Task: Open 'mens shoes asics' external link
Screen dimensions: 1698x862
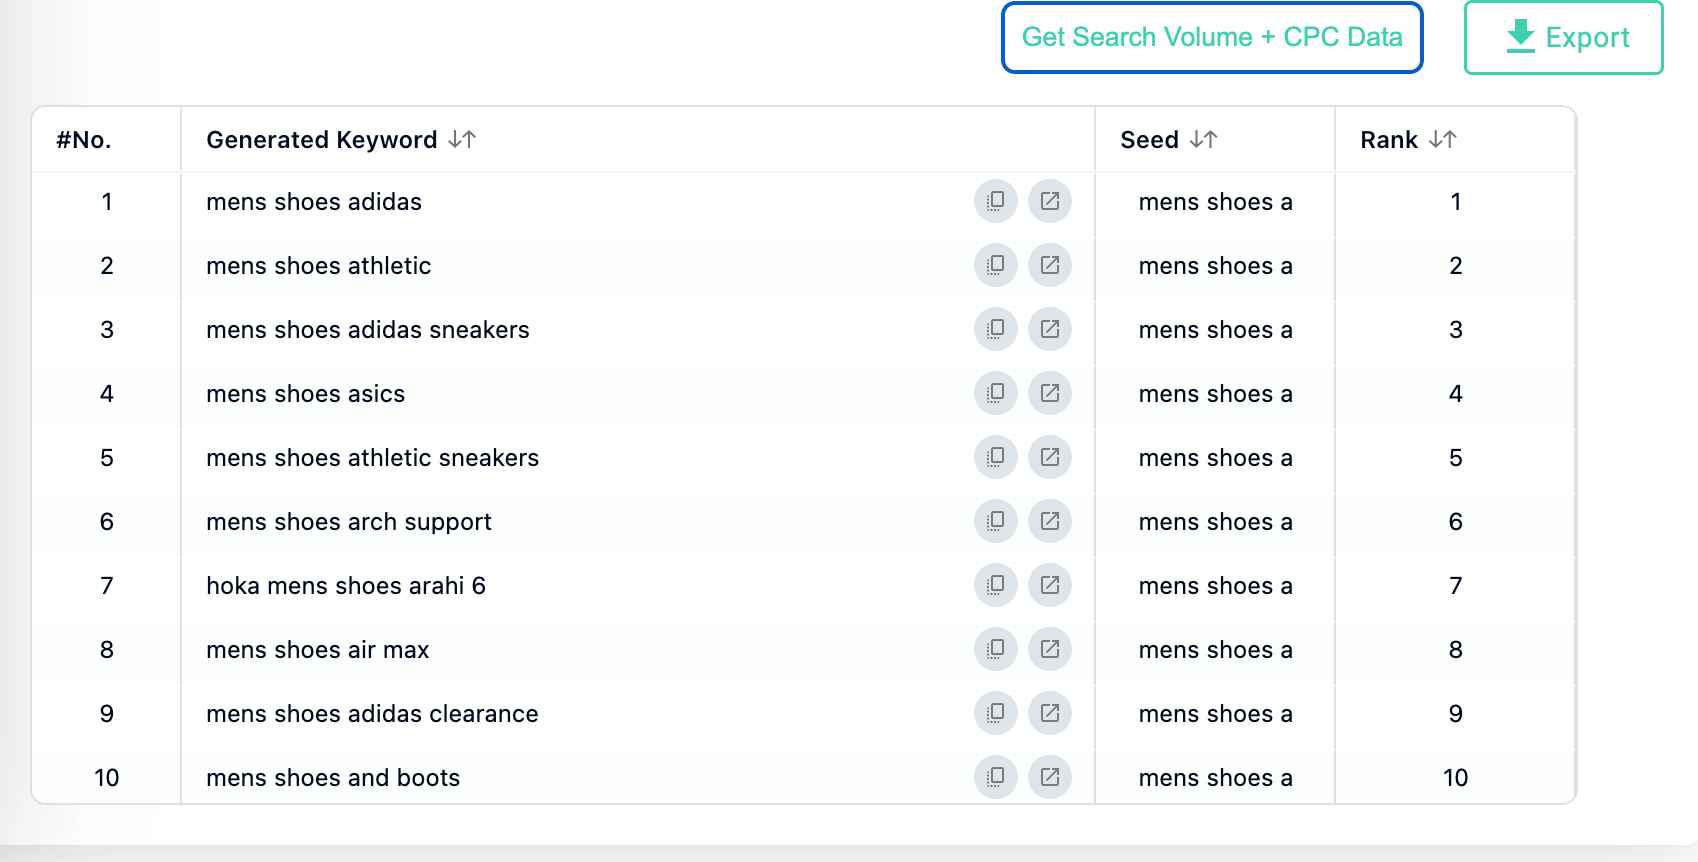Action: pos(1049,393)
